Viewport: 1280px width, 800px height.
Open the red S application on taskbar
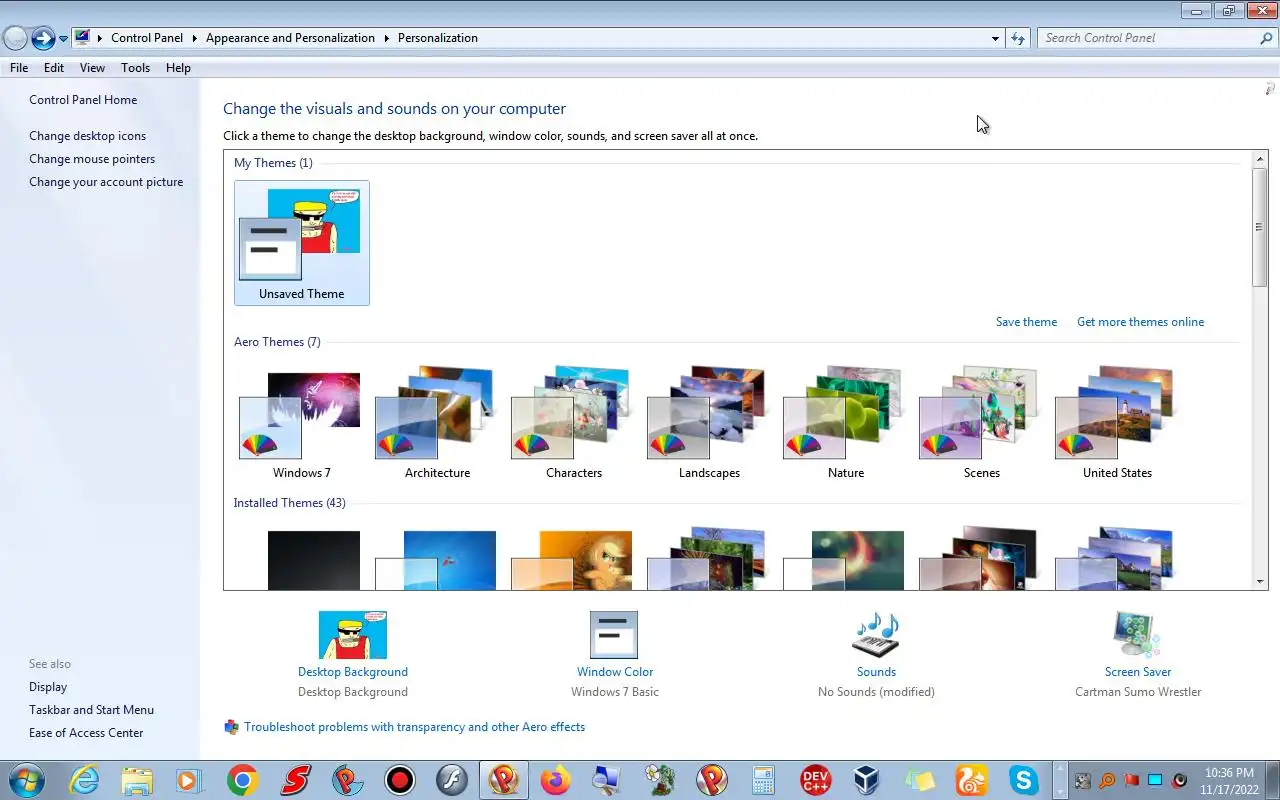tap(295, 780)
